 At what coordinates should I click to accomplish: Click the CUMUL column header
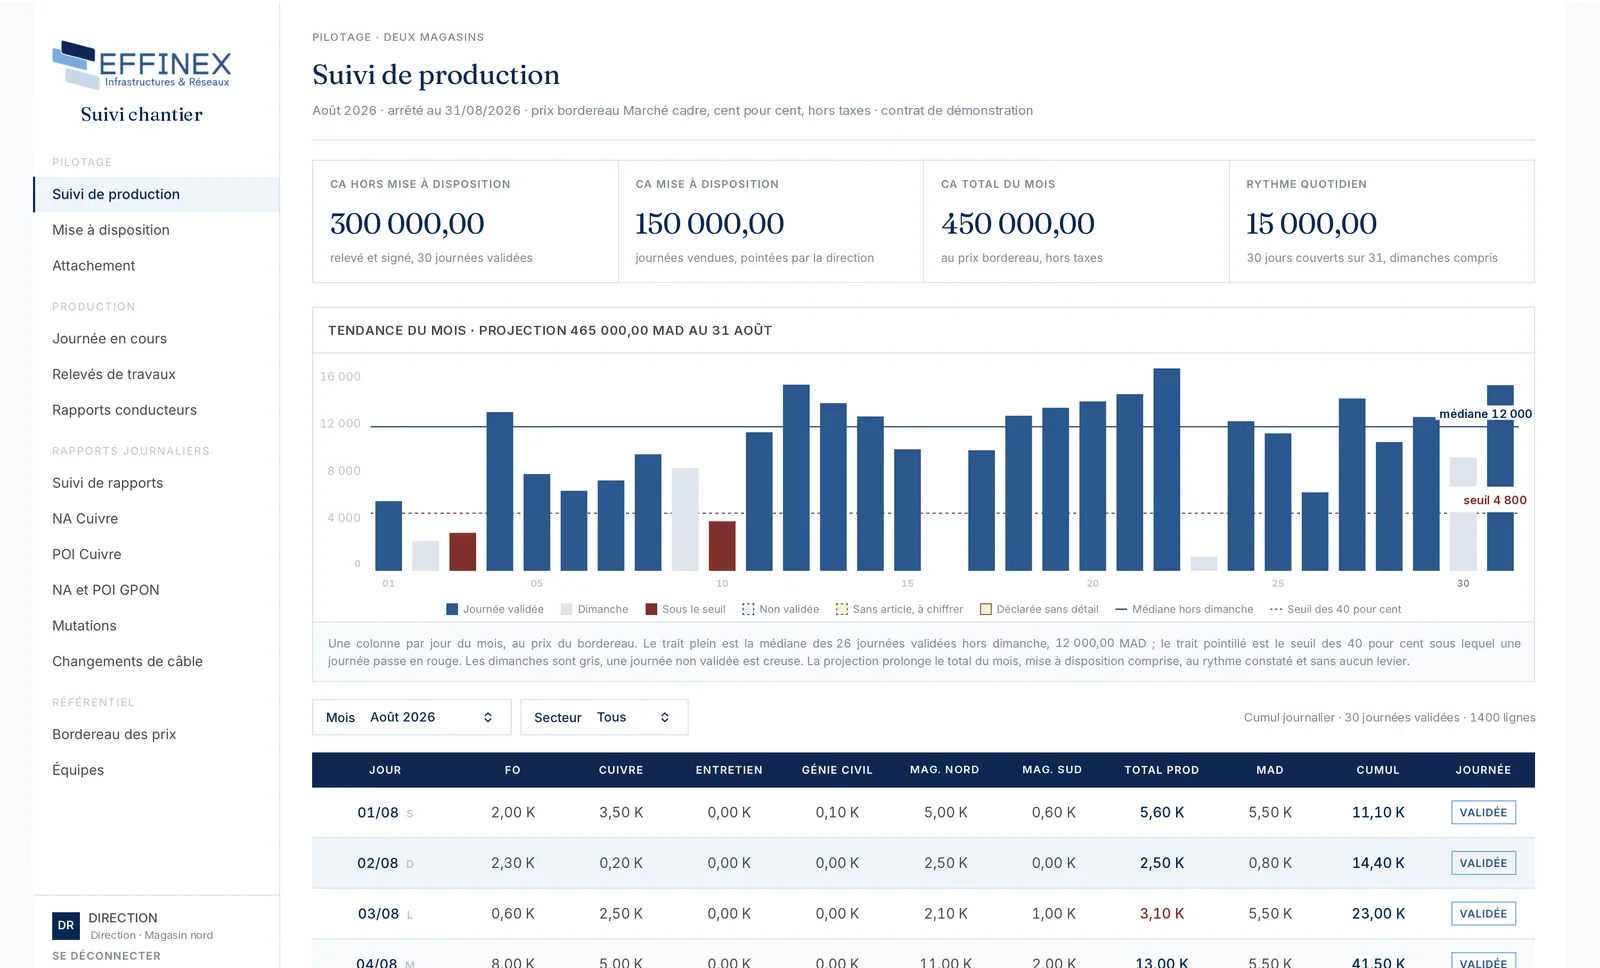pyautogui.click(x=1378, y=770)
